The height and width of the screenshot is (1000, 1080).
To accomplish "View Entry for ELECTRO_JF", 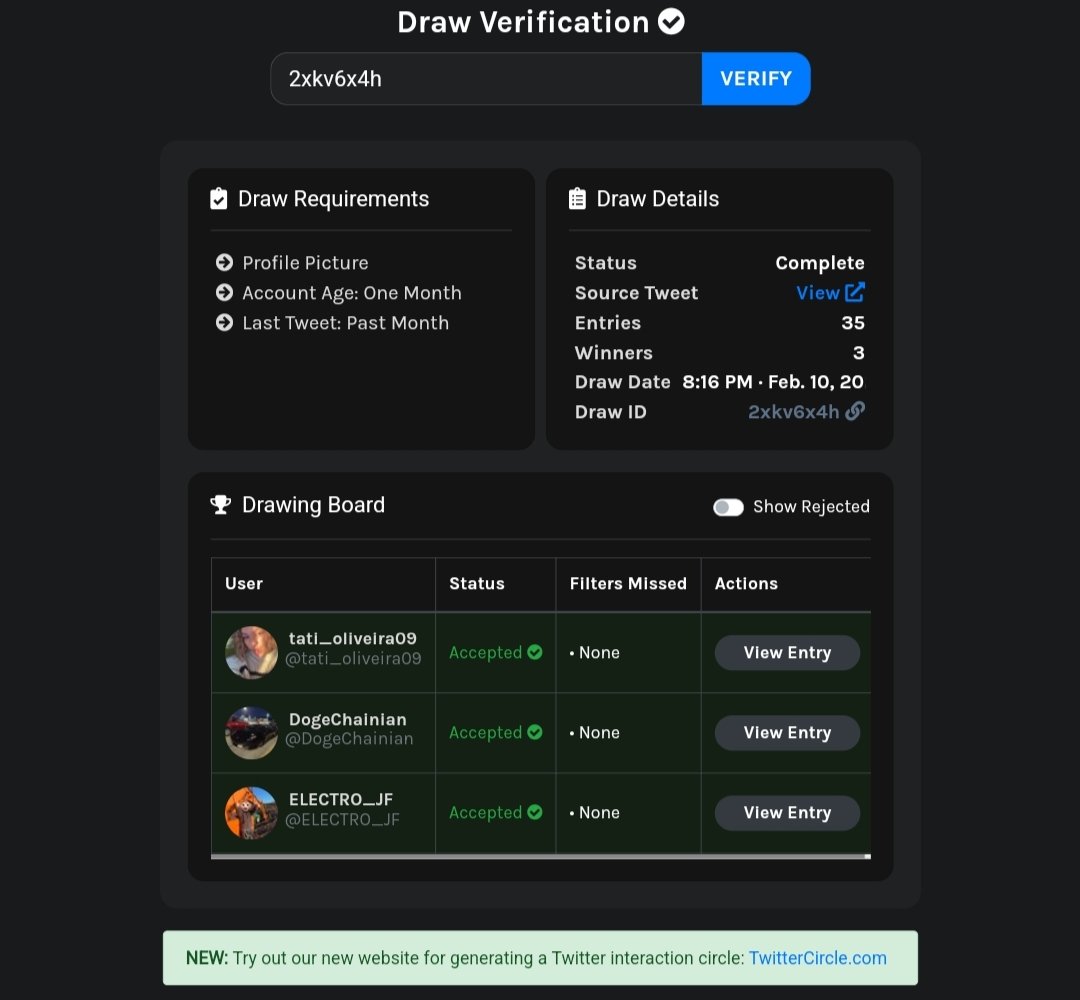I will click(x=787, y=813).
